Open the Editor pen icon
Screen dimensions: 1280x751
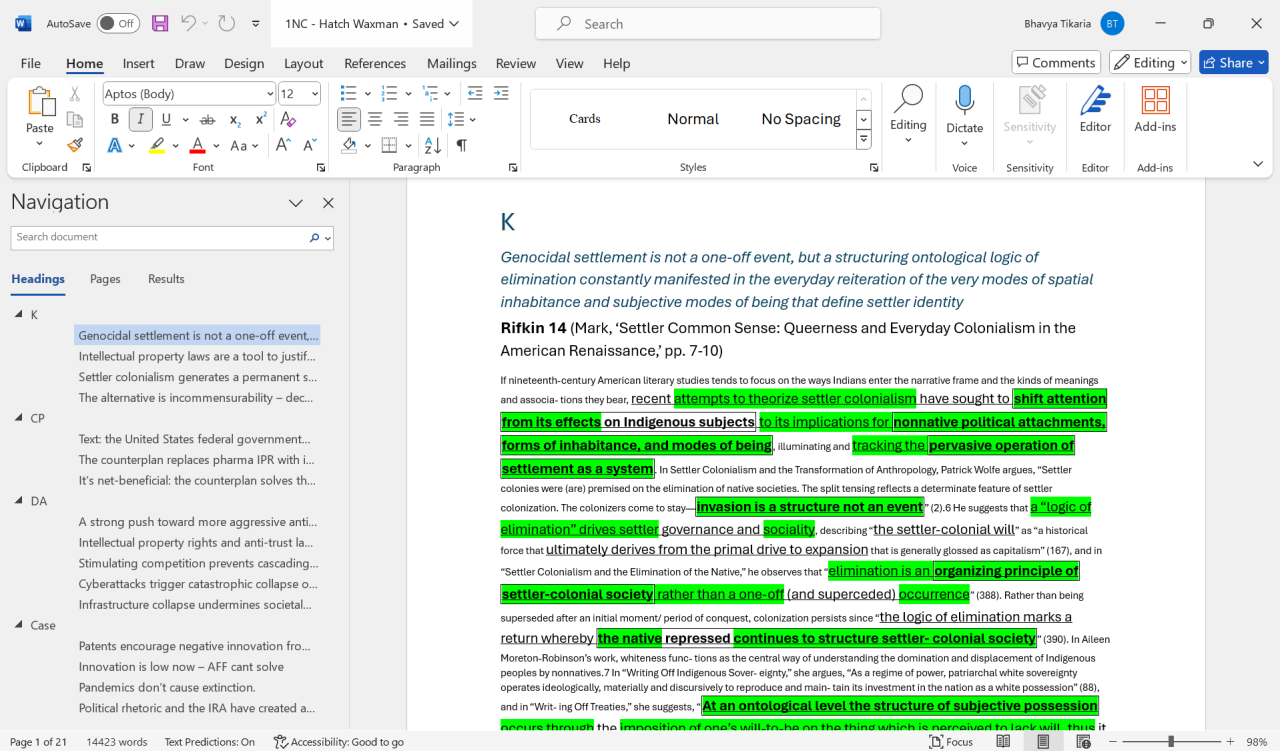pos(1095,101)
